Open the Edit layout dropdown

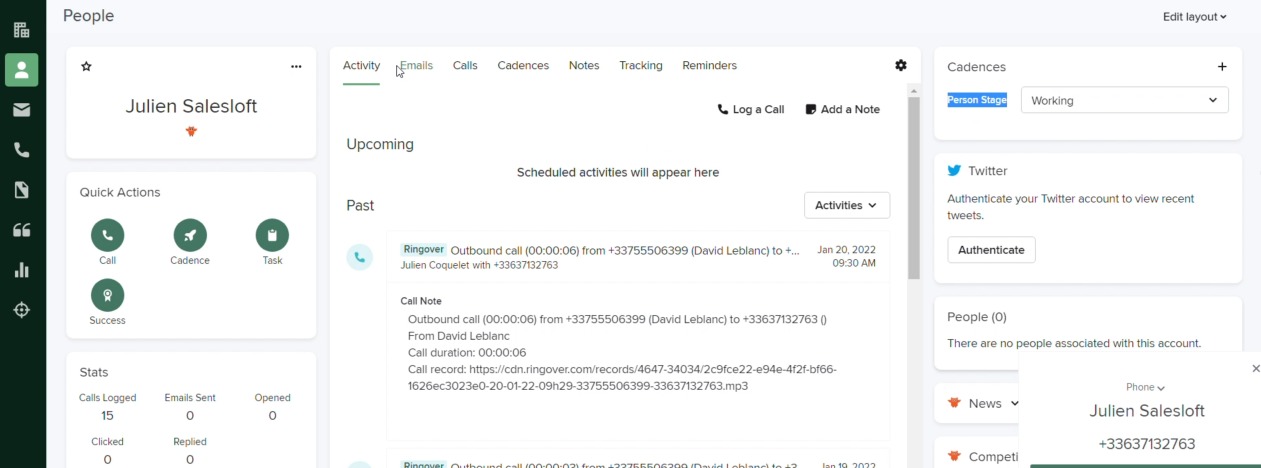click(1195, 17)
